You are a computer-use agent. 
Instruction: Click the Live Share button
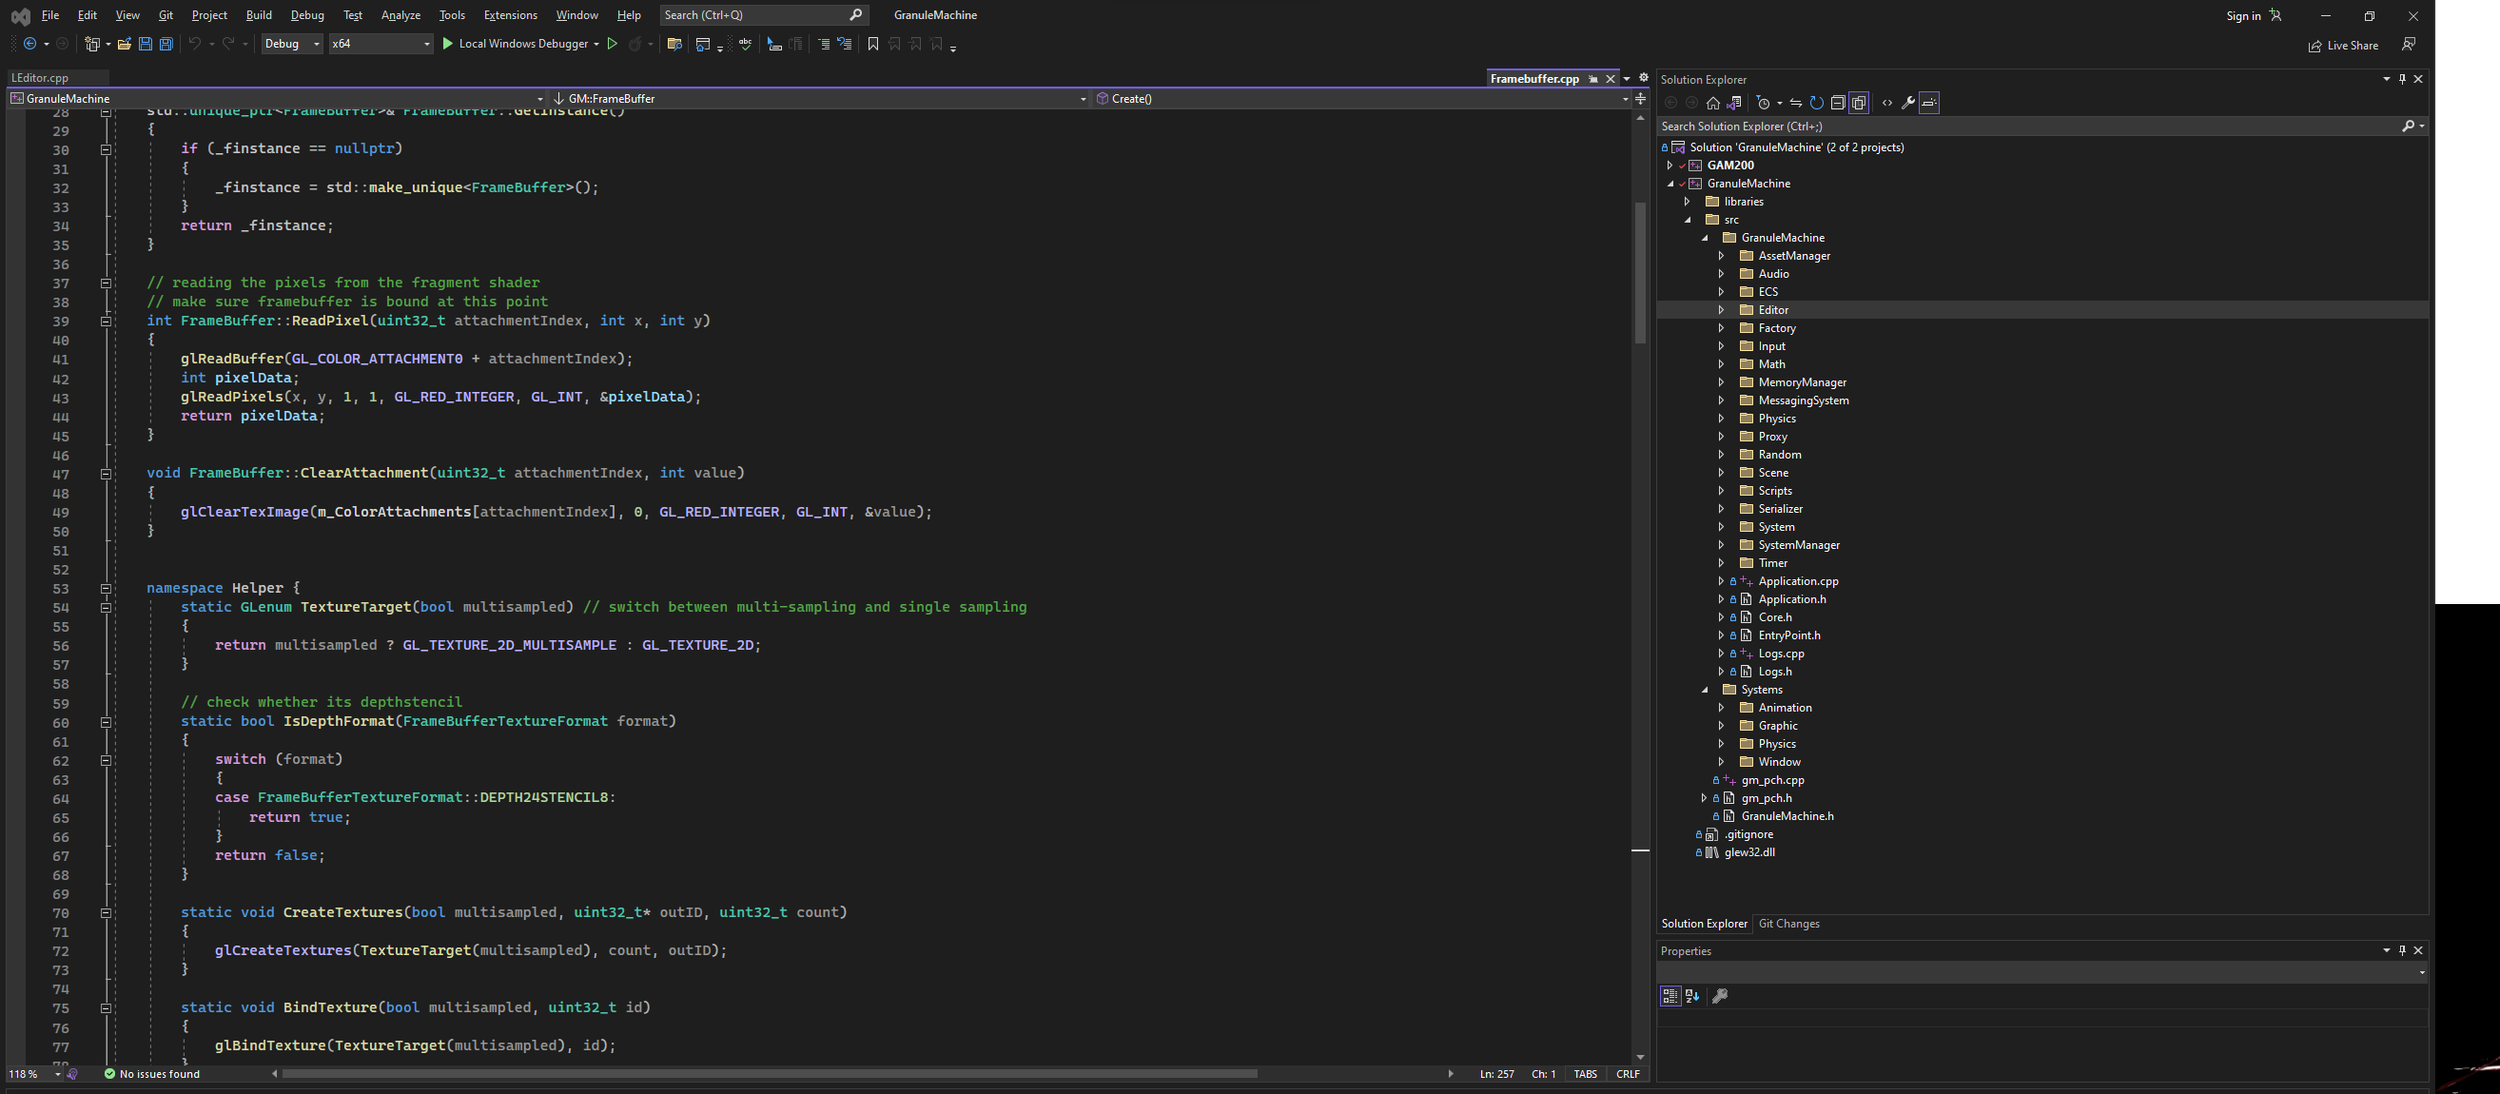pos(2343,45)
